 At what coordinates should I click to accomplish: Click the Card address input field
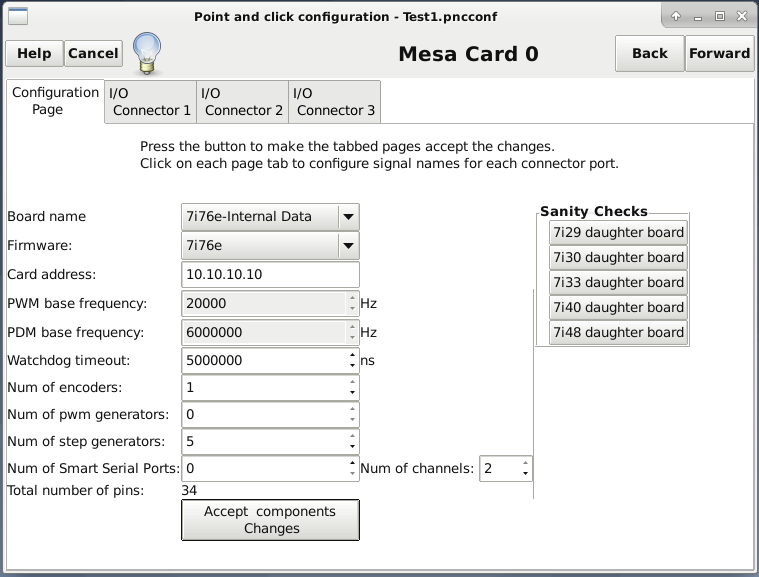pos(270,274)
